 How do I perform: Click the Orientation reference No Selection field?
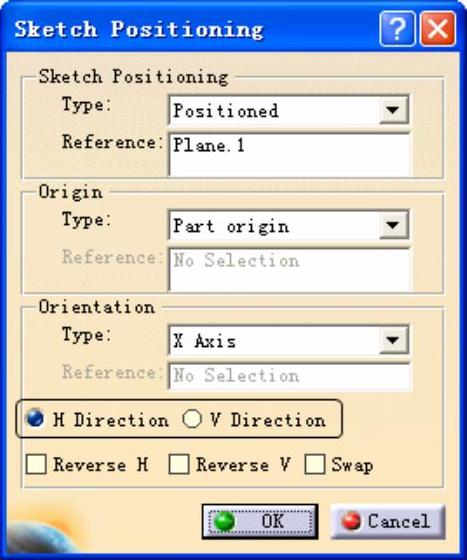(x=290, y=376)
